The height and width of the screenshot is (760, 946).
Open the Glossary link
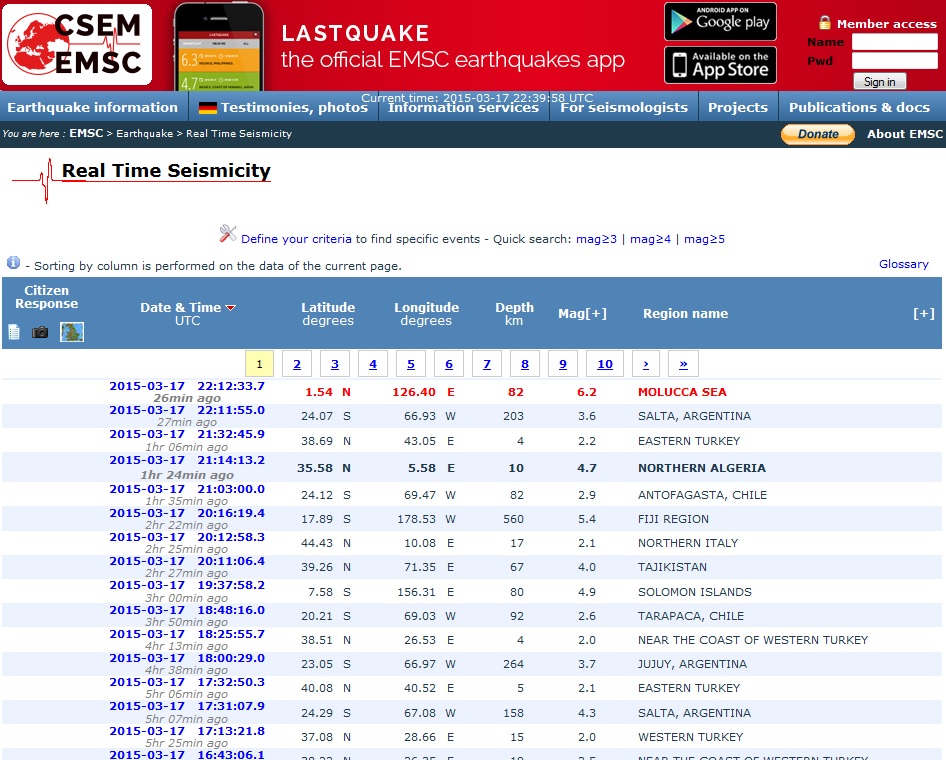click(903, 264)
